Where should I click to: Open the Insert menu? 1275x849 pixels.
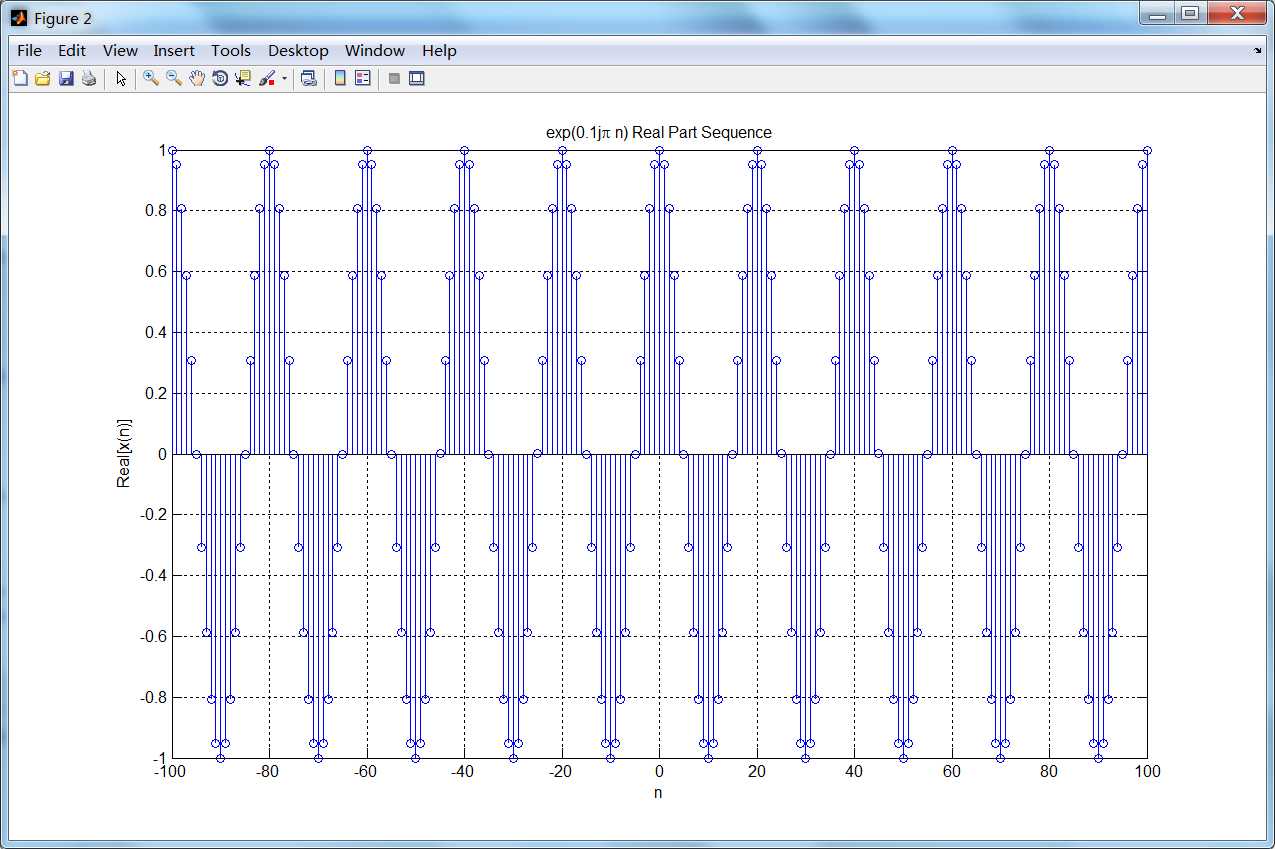tap(174, 50)
